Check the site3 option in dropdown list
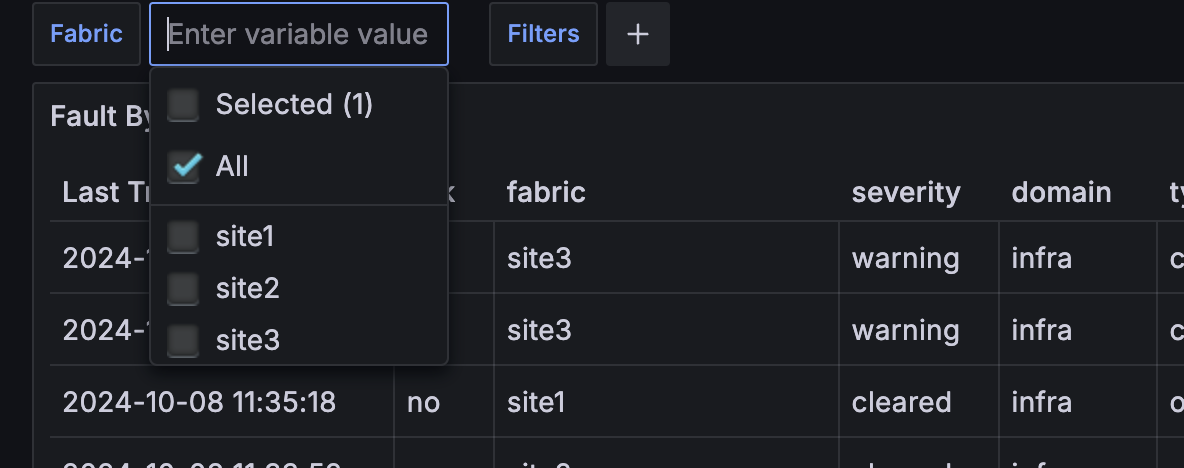Screen dimensions: 1184x468 pyautogui.click(x=183, y=341)
